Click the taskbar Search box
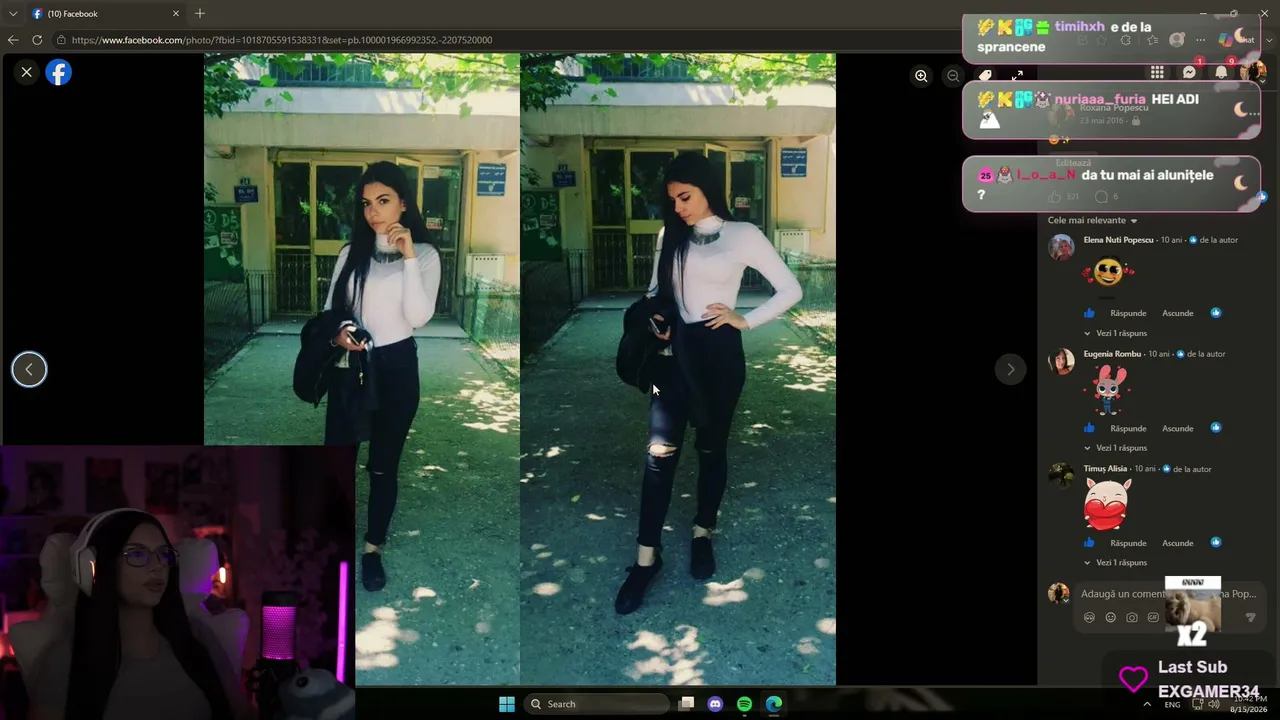Viewport: 1280px width, 720px height. click(x=597, y=704)
